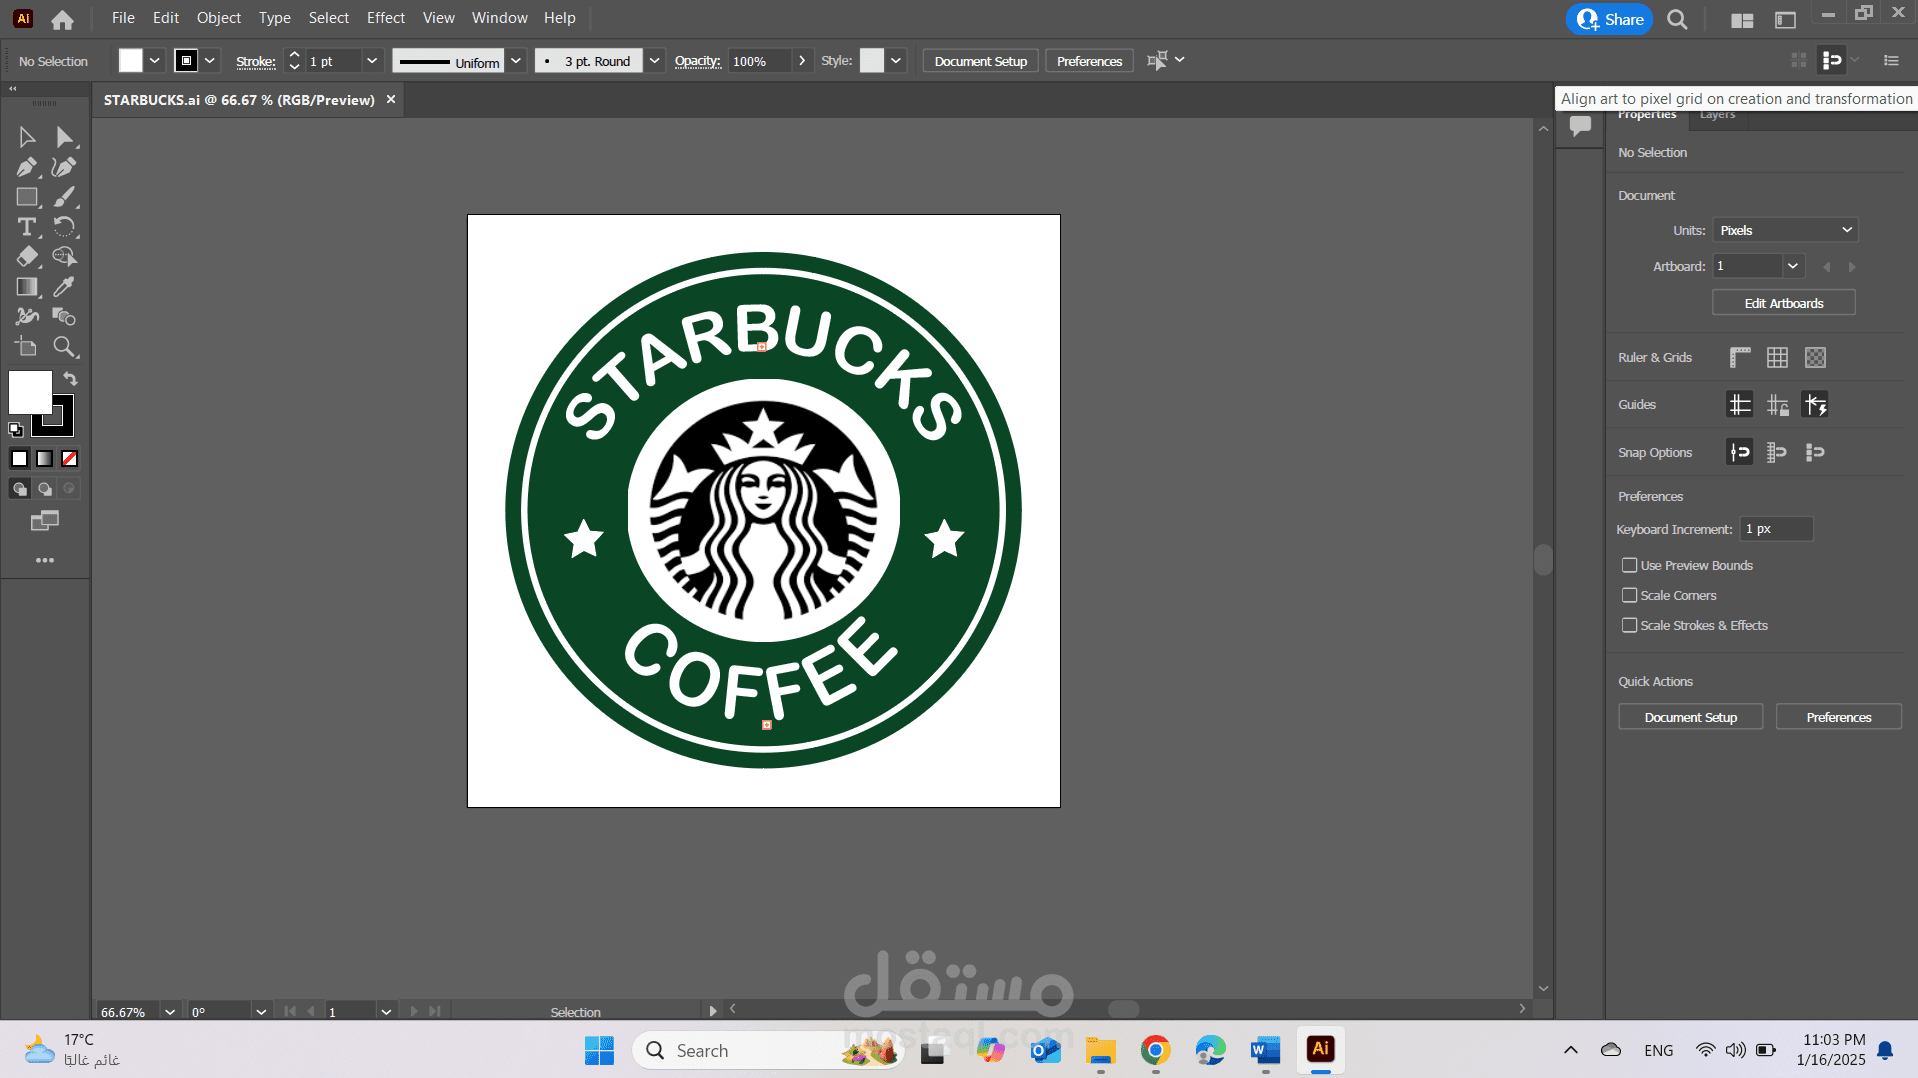Open Edit Toolbar three-dots menu
Viewport: 1918px width, 1078px height.
(45, 560)
